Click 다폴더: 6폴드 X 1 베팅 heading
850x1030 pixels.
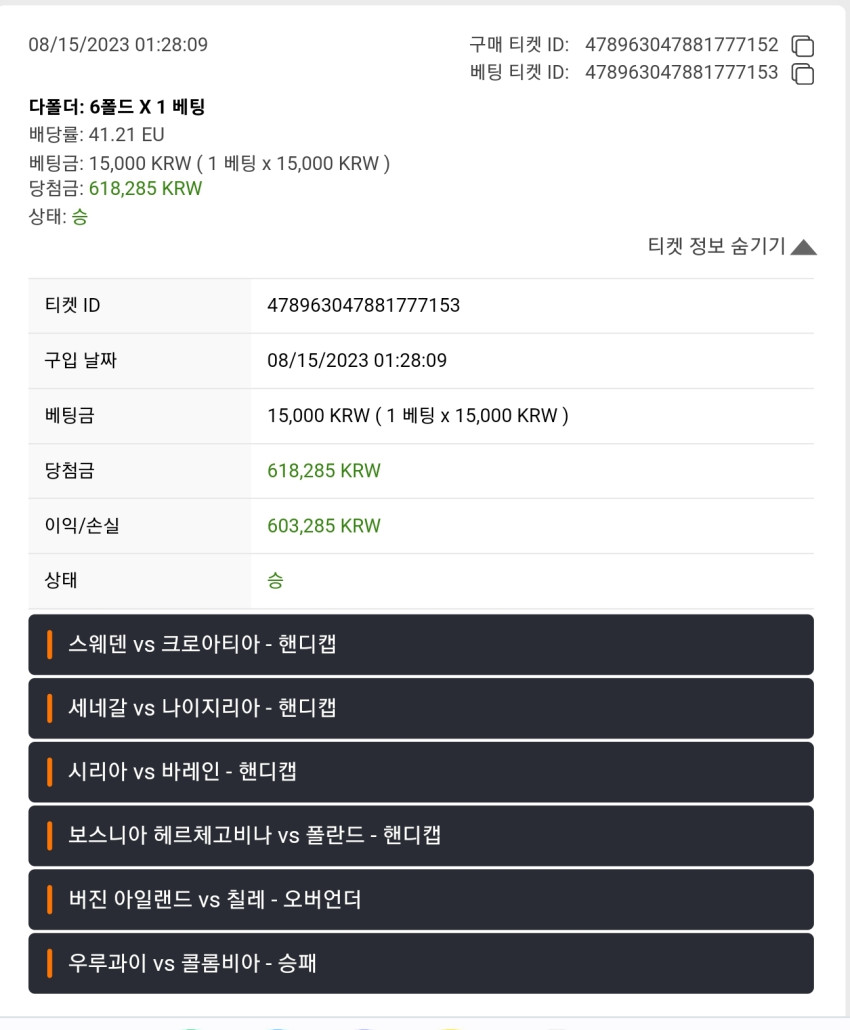click(117, 106)
